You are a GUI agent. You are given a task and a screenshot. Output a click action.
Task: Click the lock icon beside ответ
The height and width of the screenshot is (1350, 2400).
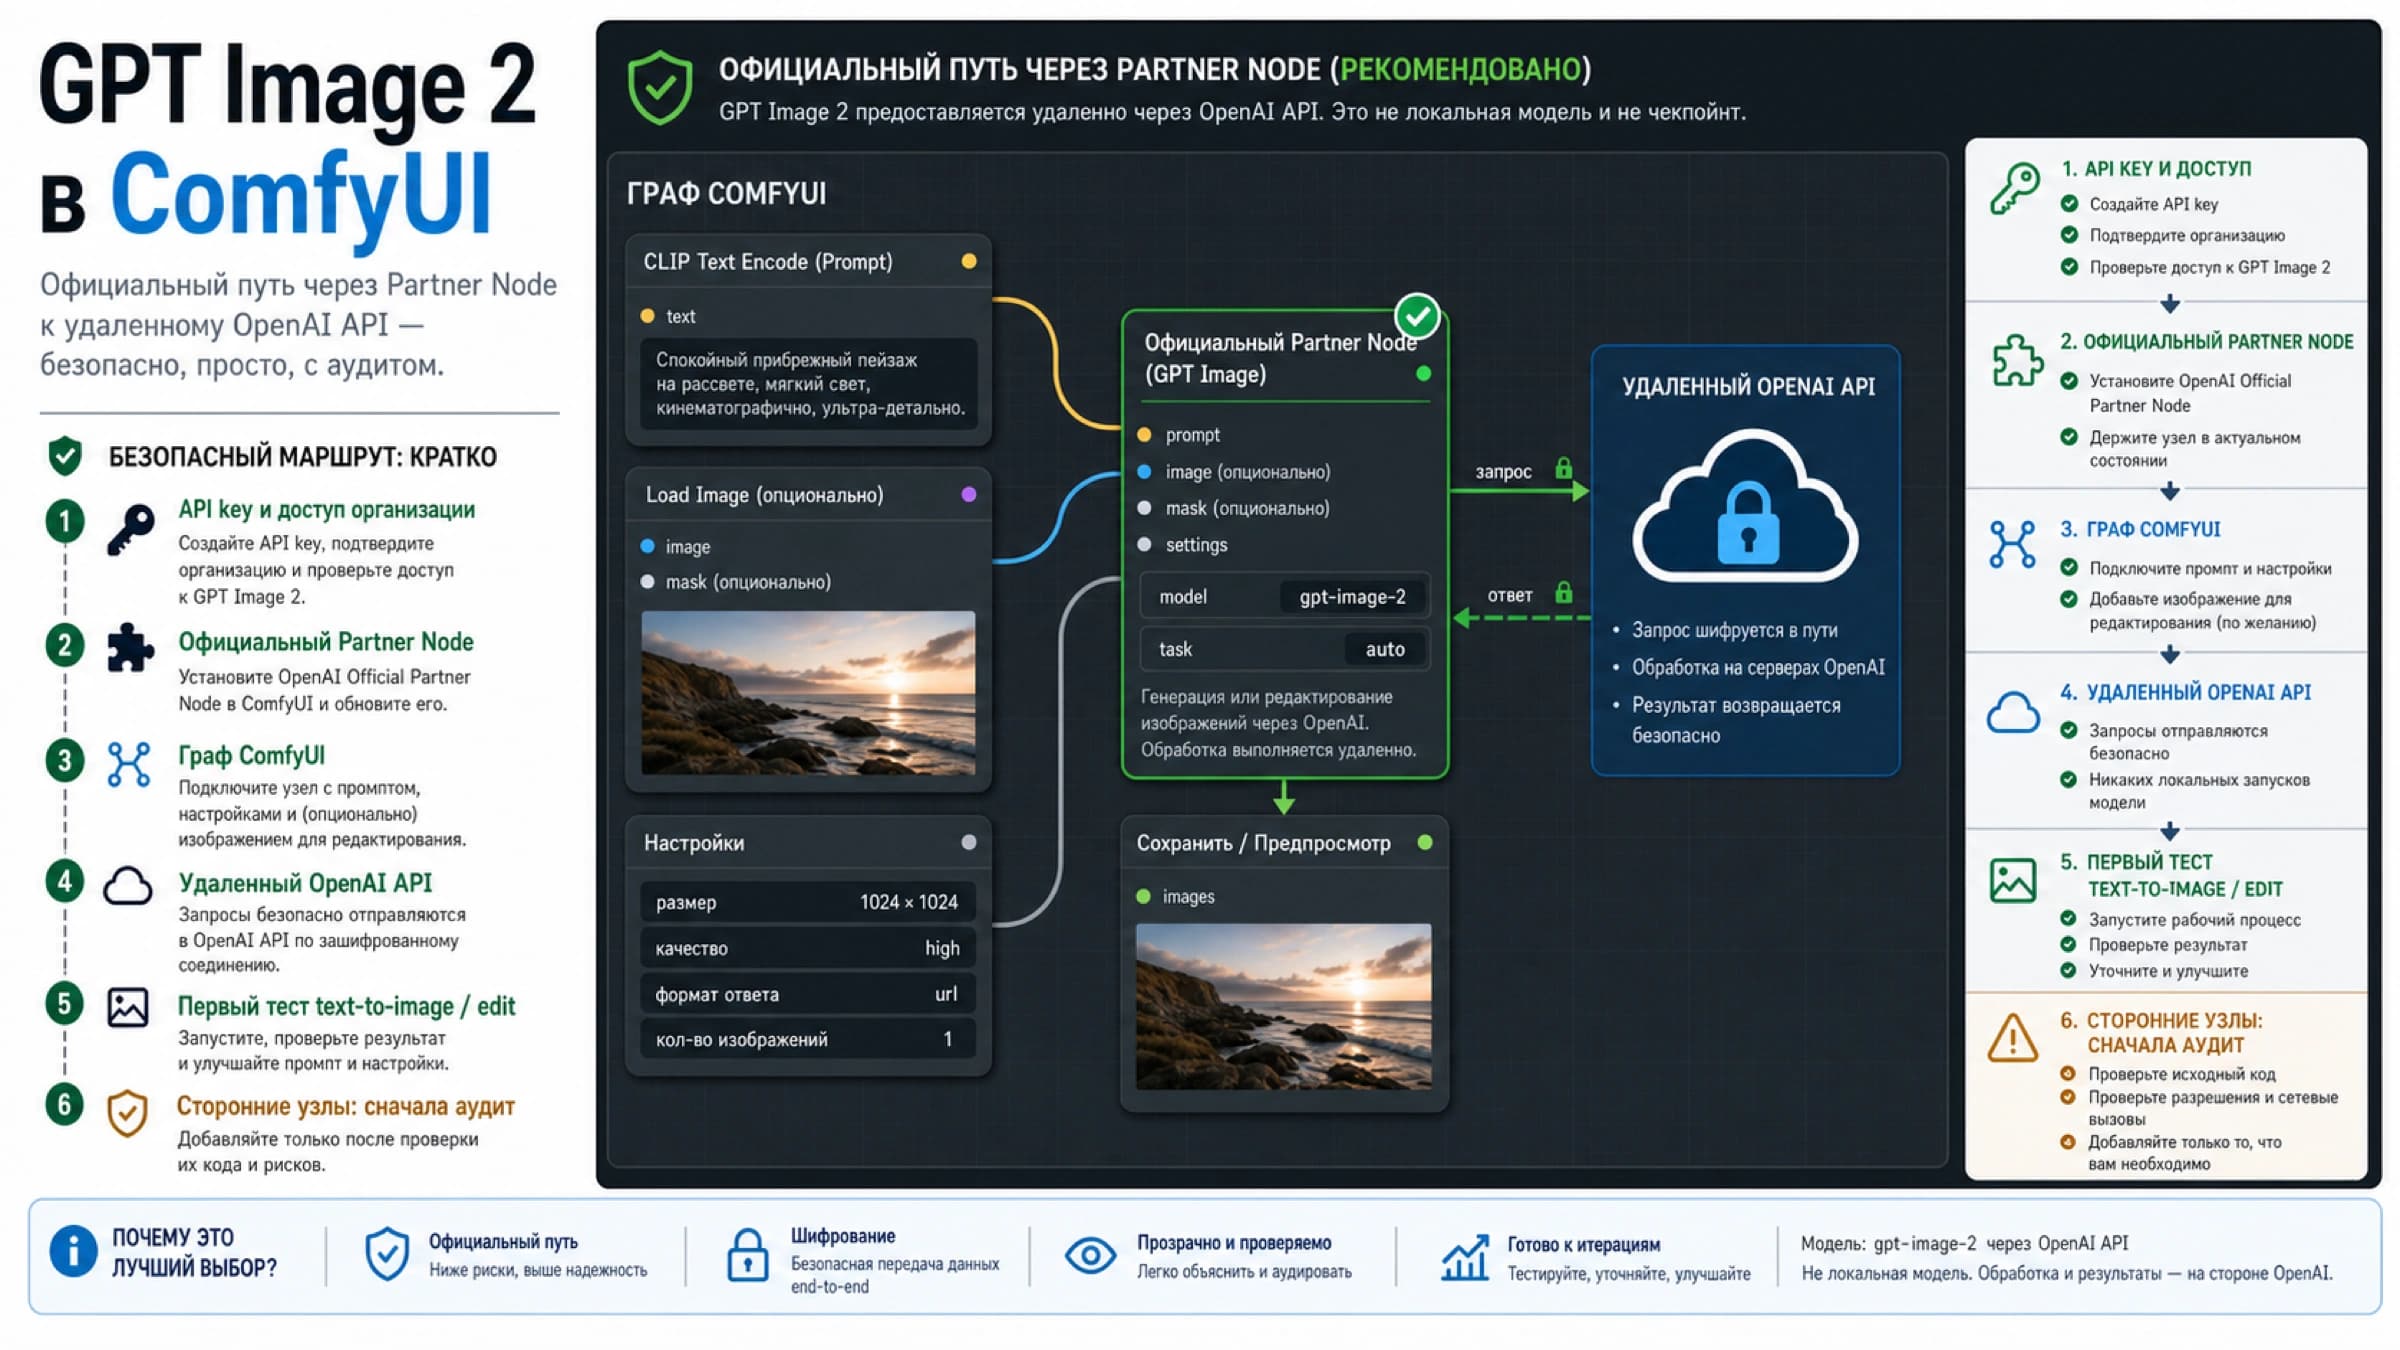click(1564, 593)
